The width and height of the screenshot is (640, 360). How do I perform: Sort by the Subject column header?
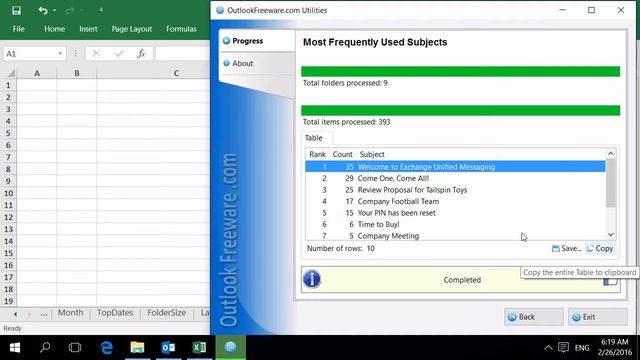(x=427, y=154)
